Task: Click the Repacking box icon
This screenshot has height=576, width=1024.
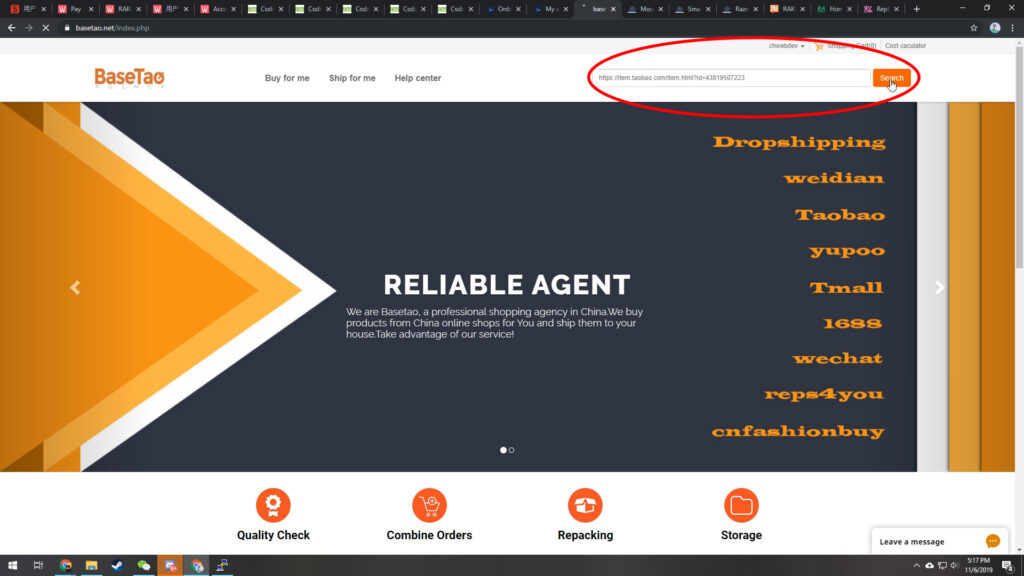Action: (585, 505)
